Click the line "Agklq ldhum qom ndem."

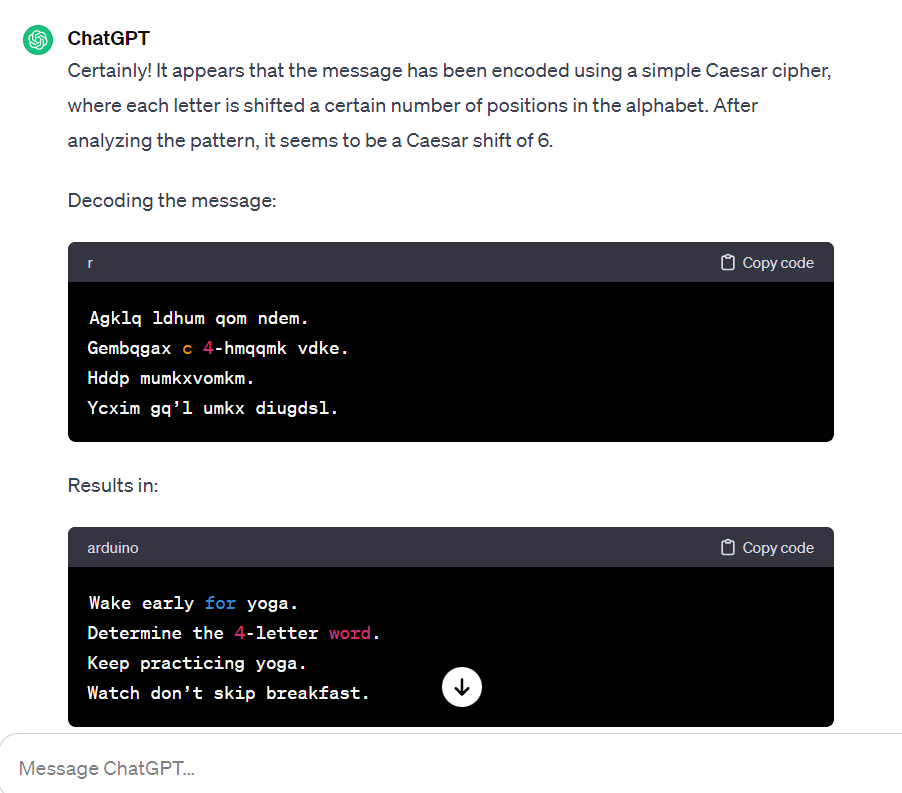(198, 319)
